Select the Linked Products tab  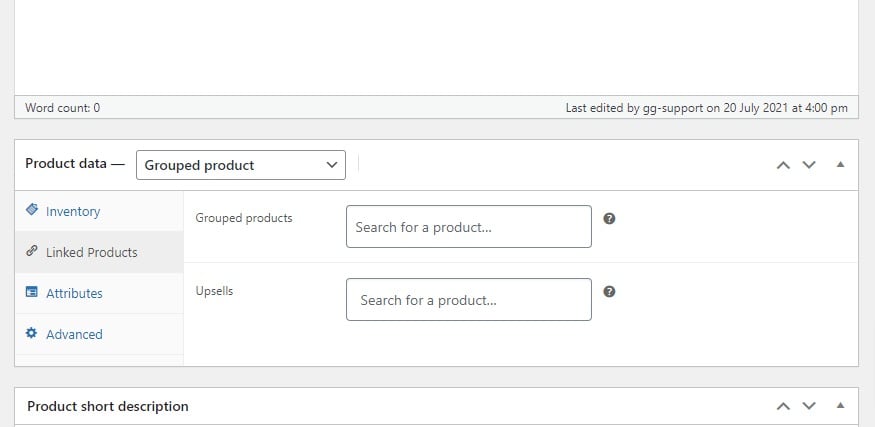pyautogui.click(x=99, y=252)
